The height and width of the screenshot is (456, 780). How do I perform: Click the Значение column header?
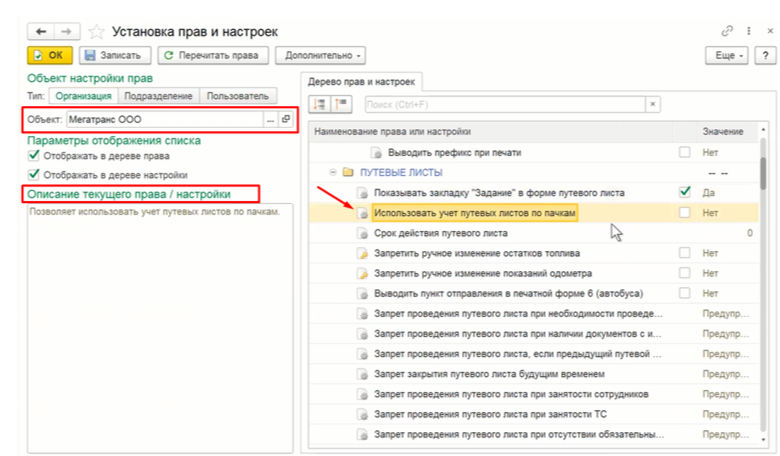click(723, 132)
